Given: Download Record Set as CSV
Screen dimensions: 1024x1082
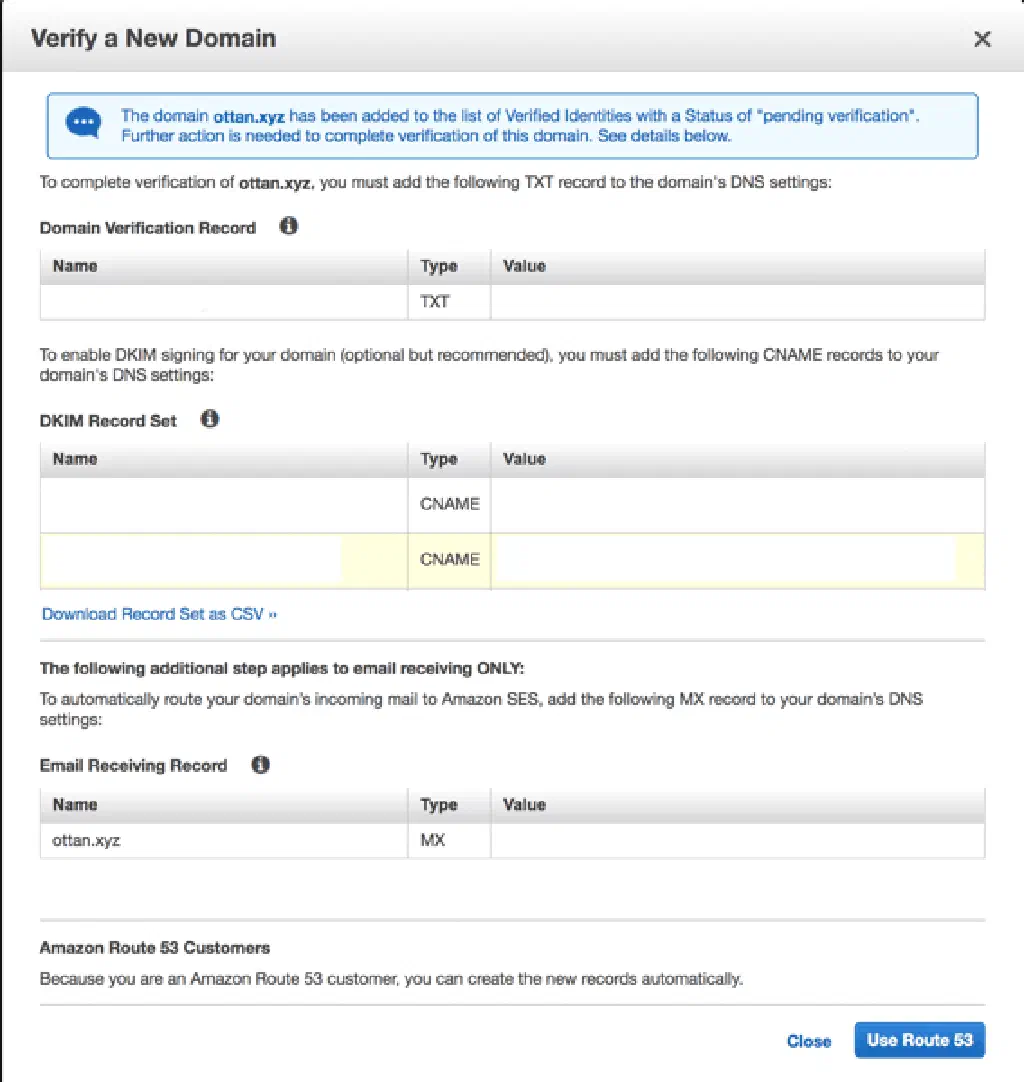Looking at the screenshot, I should 159,614.
